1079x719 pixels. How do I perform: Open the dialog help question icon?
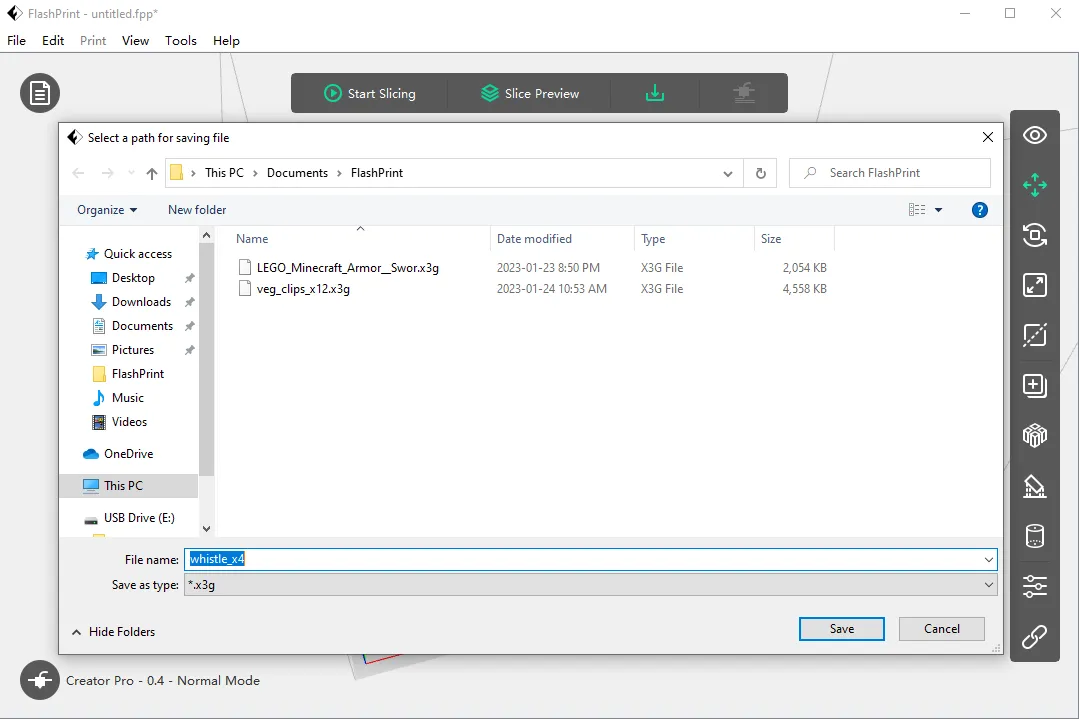(x=979, y=210)
